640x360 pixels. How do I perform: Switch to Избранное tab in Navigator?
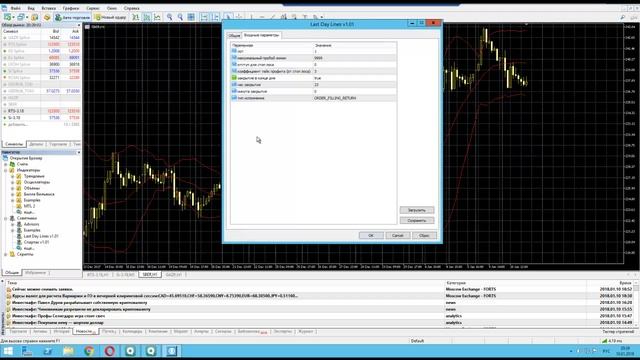click(x=37, y=273)
